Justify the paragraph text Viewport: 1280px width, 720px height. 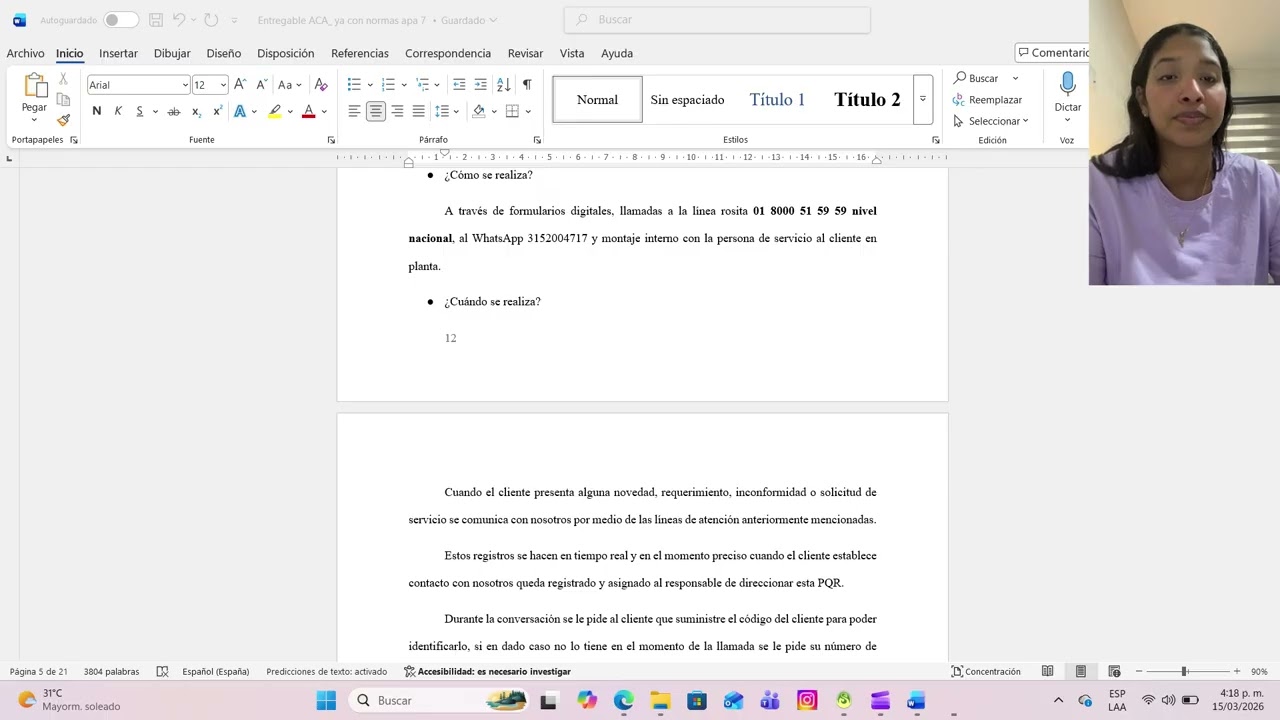click(x=419, y=111)
